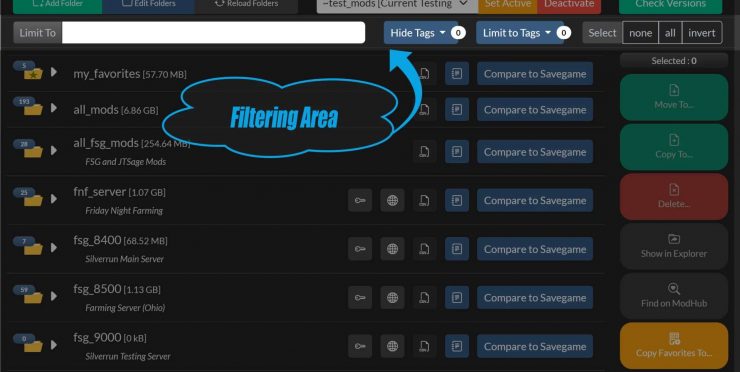Expand the fsg_8400 folder arrow

click(x=54, y=247)
